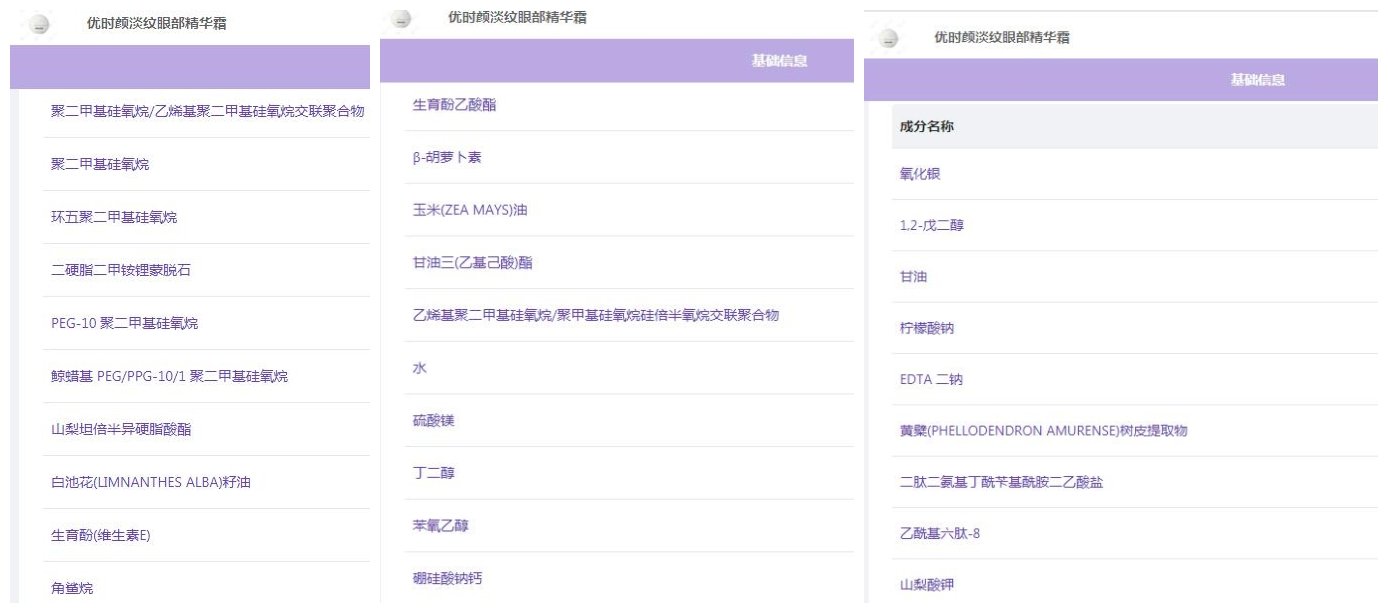The height and width of the screenshot is (613, 1388).
Task: Select 白池花(LIMNANTHES ALBA)籽油 ingredient
Action: 151,482
